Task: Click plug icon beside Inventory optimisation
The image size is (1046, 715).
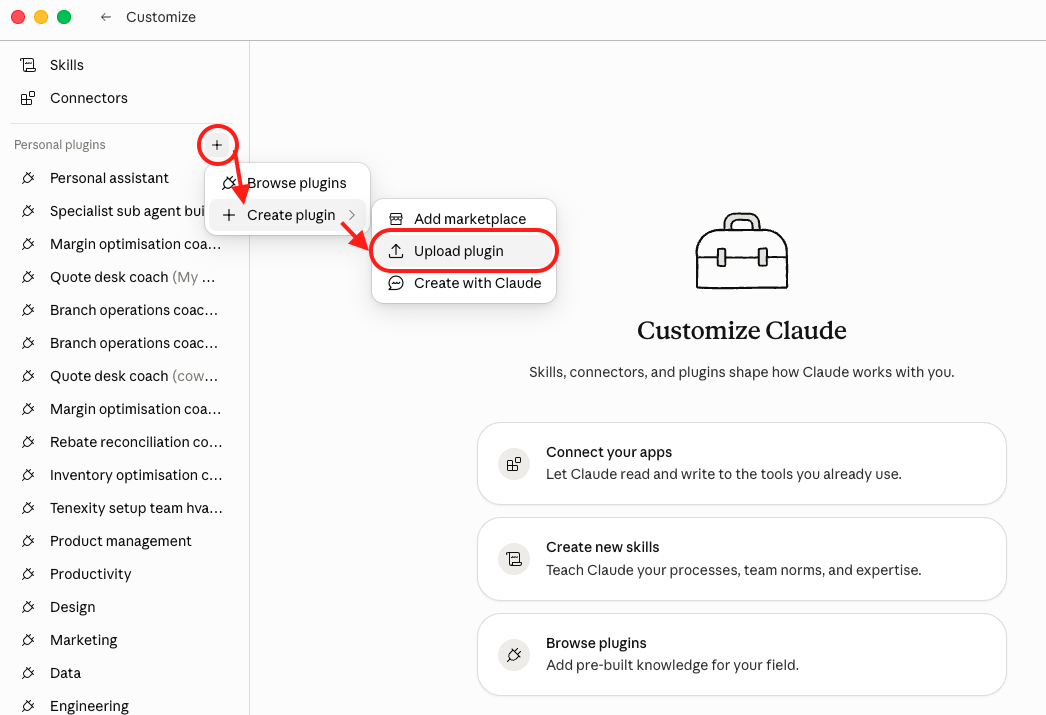Action: pos(28,475)
